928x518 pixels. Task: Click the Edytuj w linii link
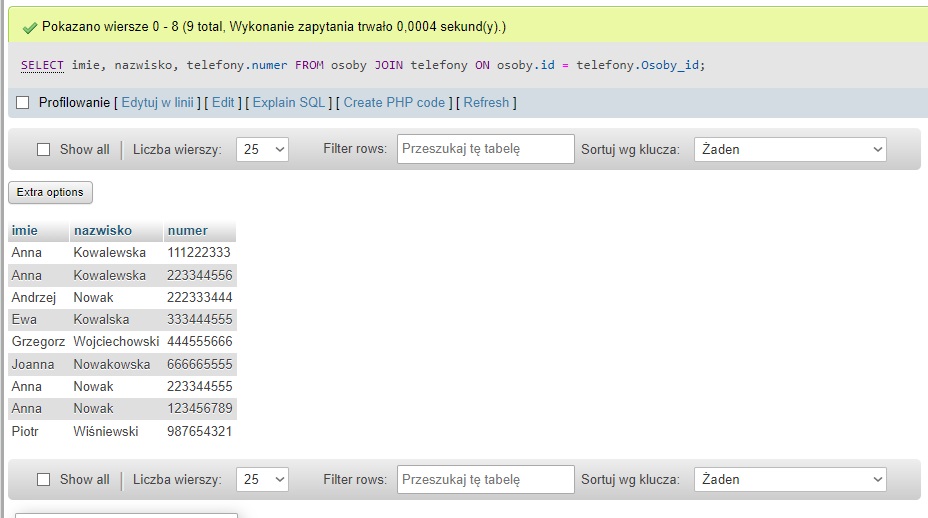(x=158, y=103)
